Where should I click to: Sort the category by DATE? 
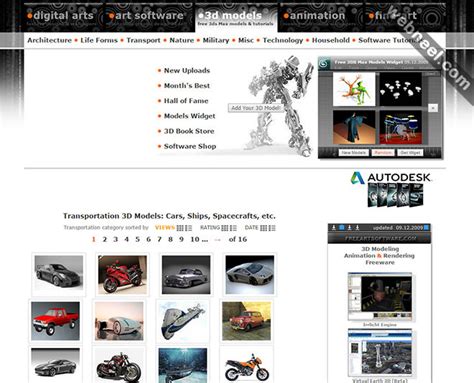(x=251, y=228)
